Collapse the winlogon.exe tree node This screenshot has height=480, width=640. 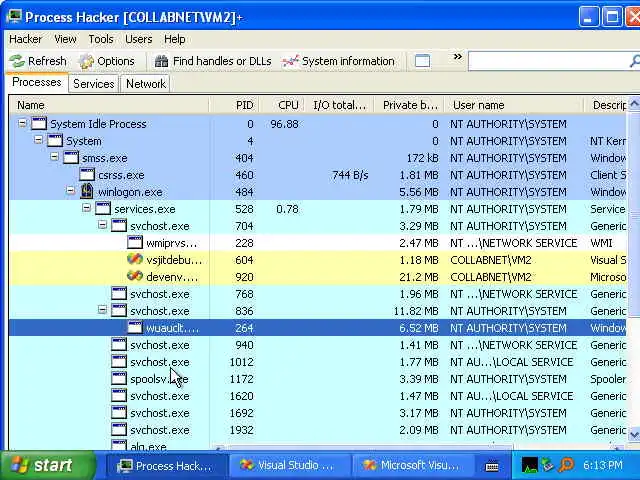71,191
